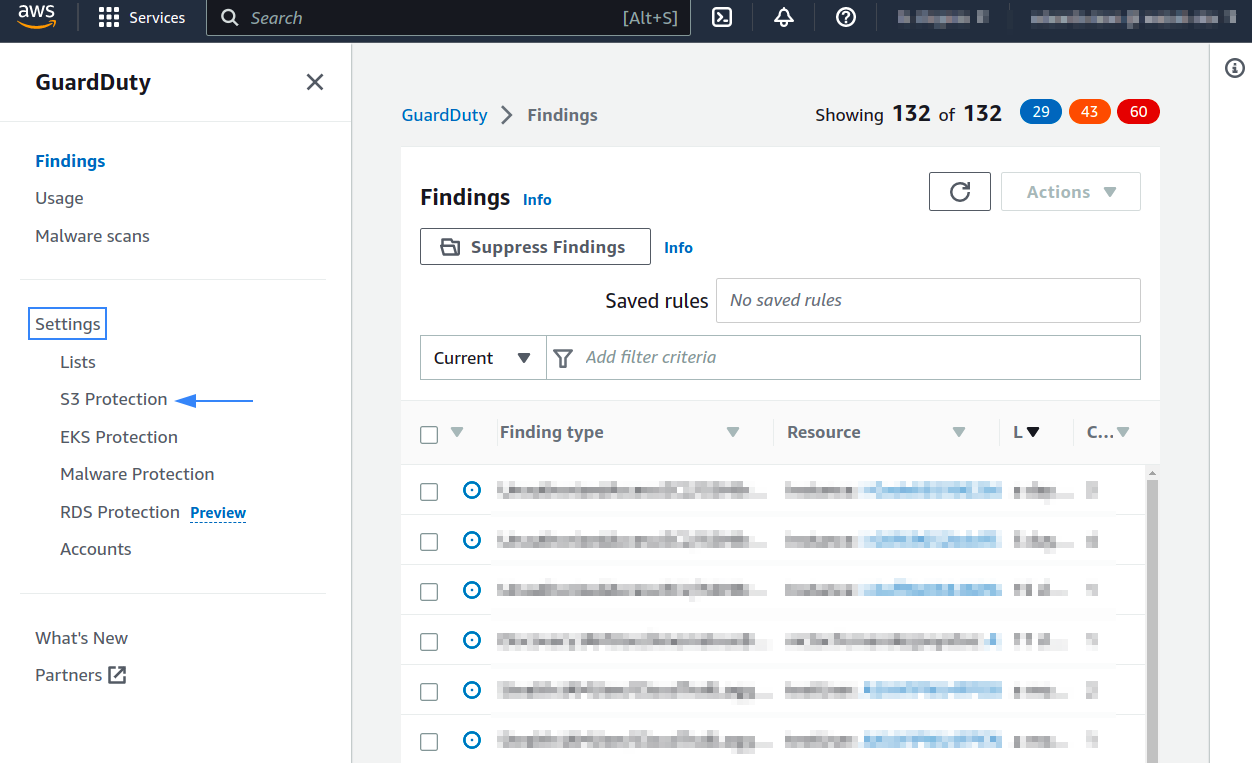The image size is (1252, 763).
Task: Click the severity icon of fifth finding row
Action: pyautogui.click(x=472, y=690)
